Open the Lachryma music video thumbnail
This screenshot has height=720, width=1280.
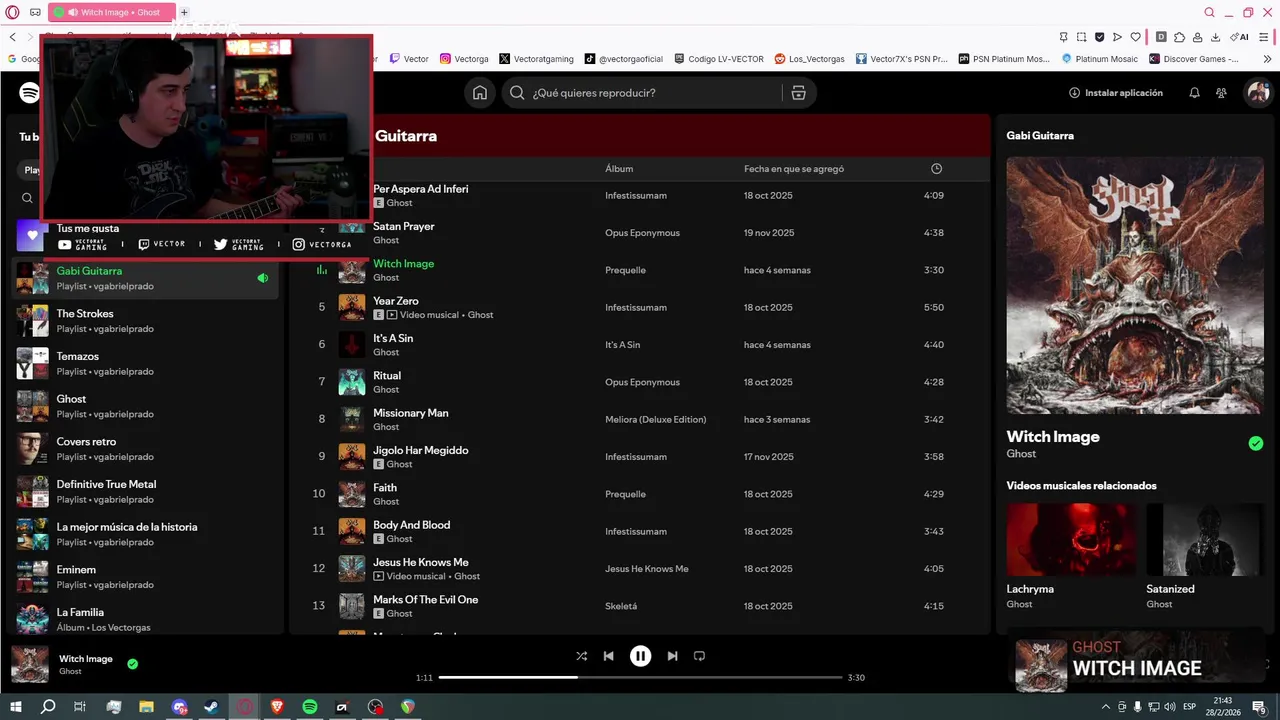(x=1071, y=539)
